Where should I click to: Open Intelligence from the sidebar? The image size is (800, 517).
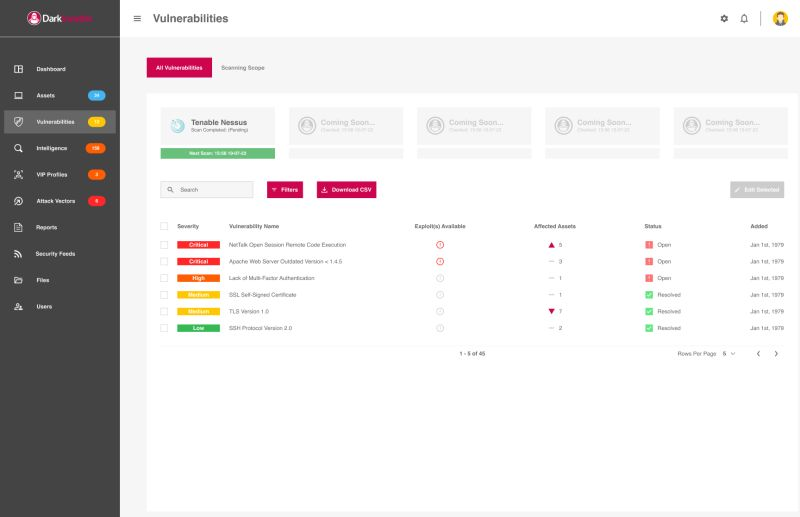coord(60,148)
